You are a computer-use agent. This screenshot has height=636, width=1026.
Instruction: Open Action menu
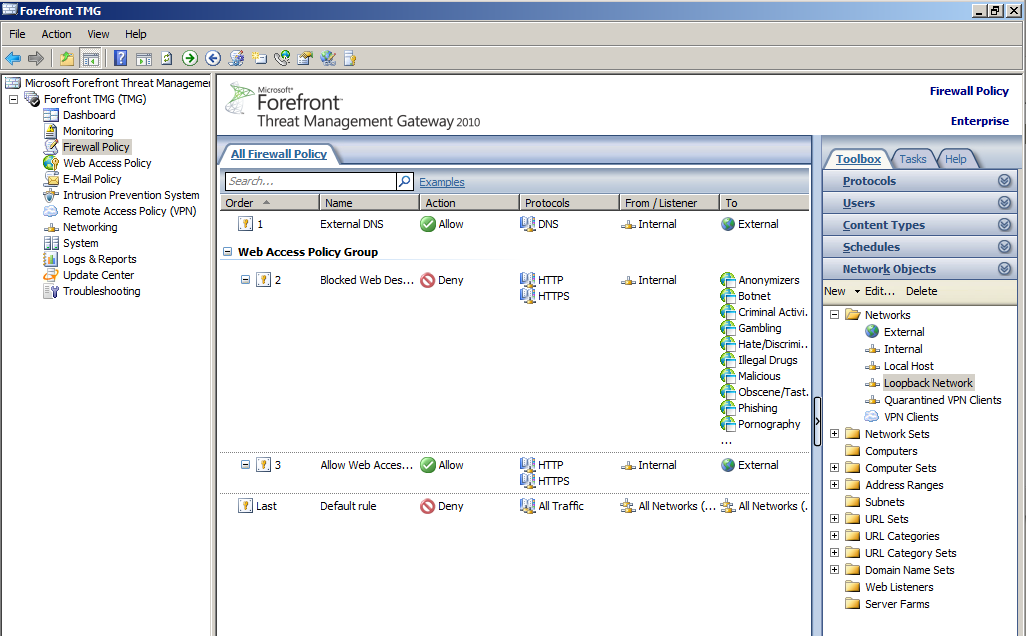click(56, 34)
